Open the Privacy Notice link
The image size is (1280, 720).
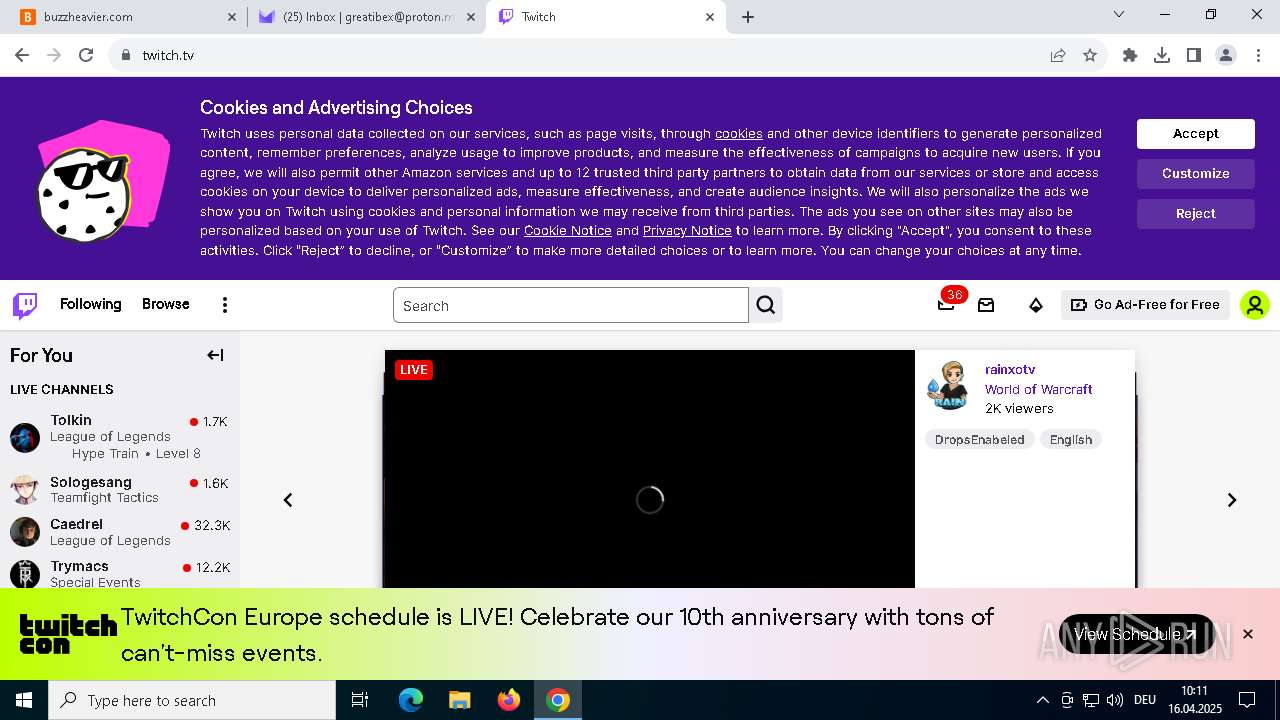pos(687,231)
